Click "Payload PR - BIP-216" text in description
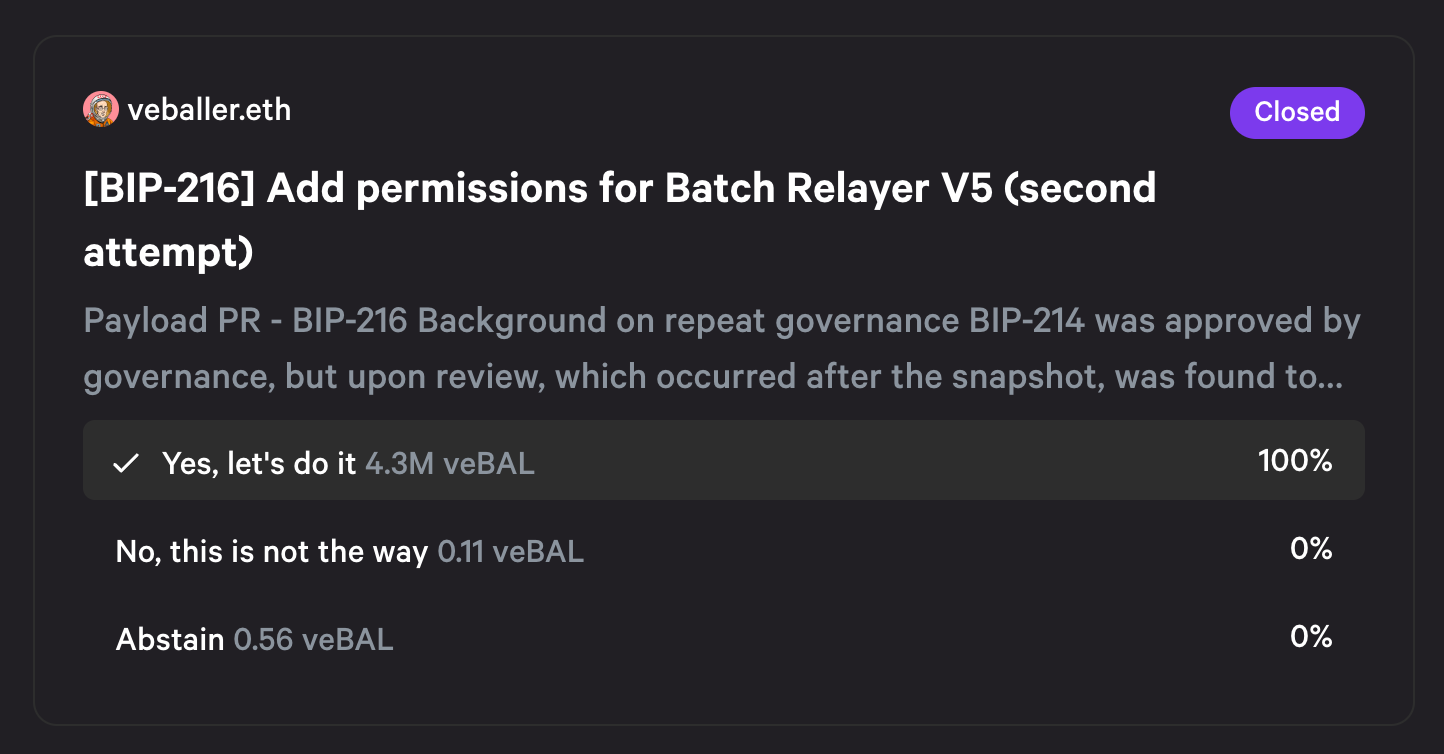This screenshot has width=1444, height=754. click(x=246, y=321)
